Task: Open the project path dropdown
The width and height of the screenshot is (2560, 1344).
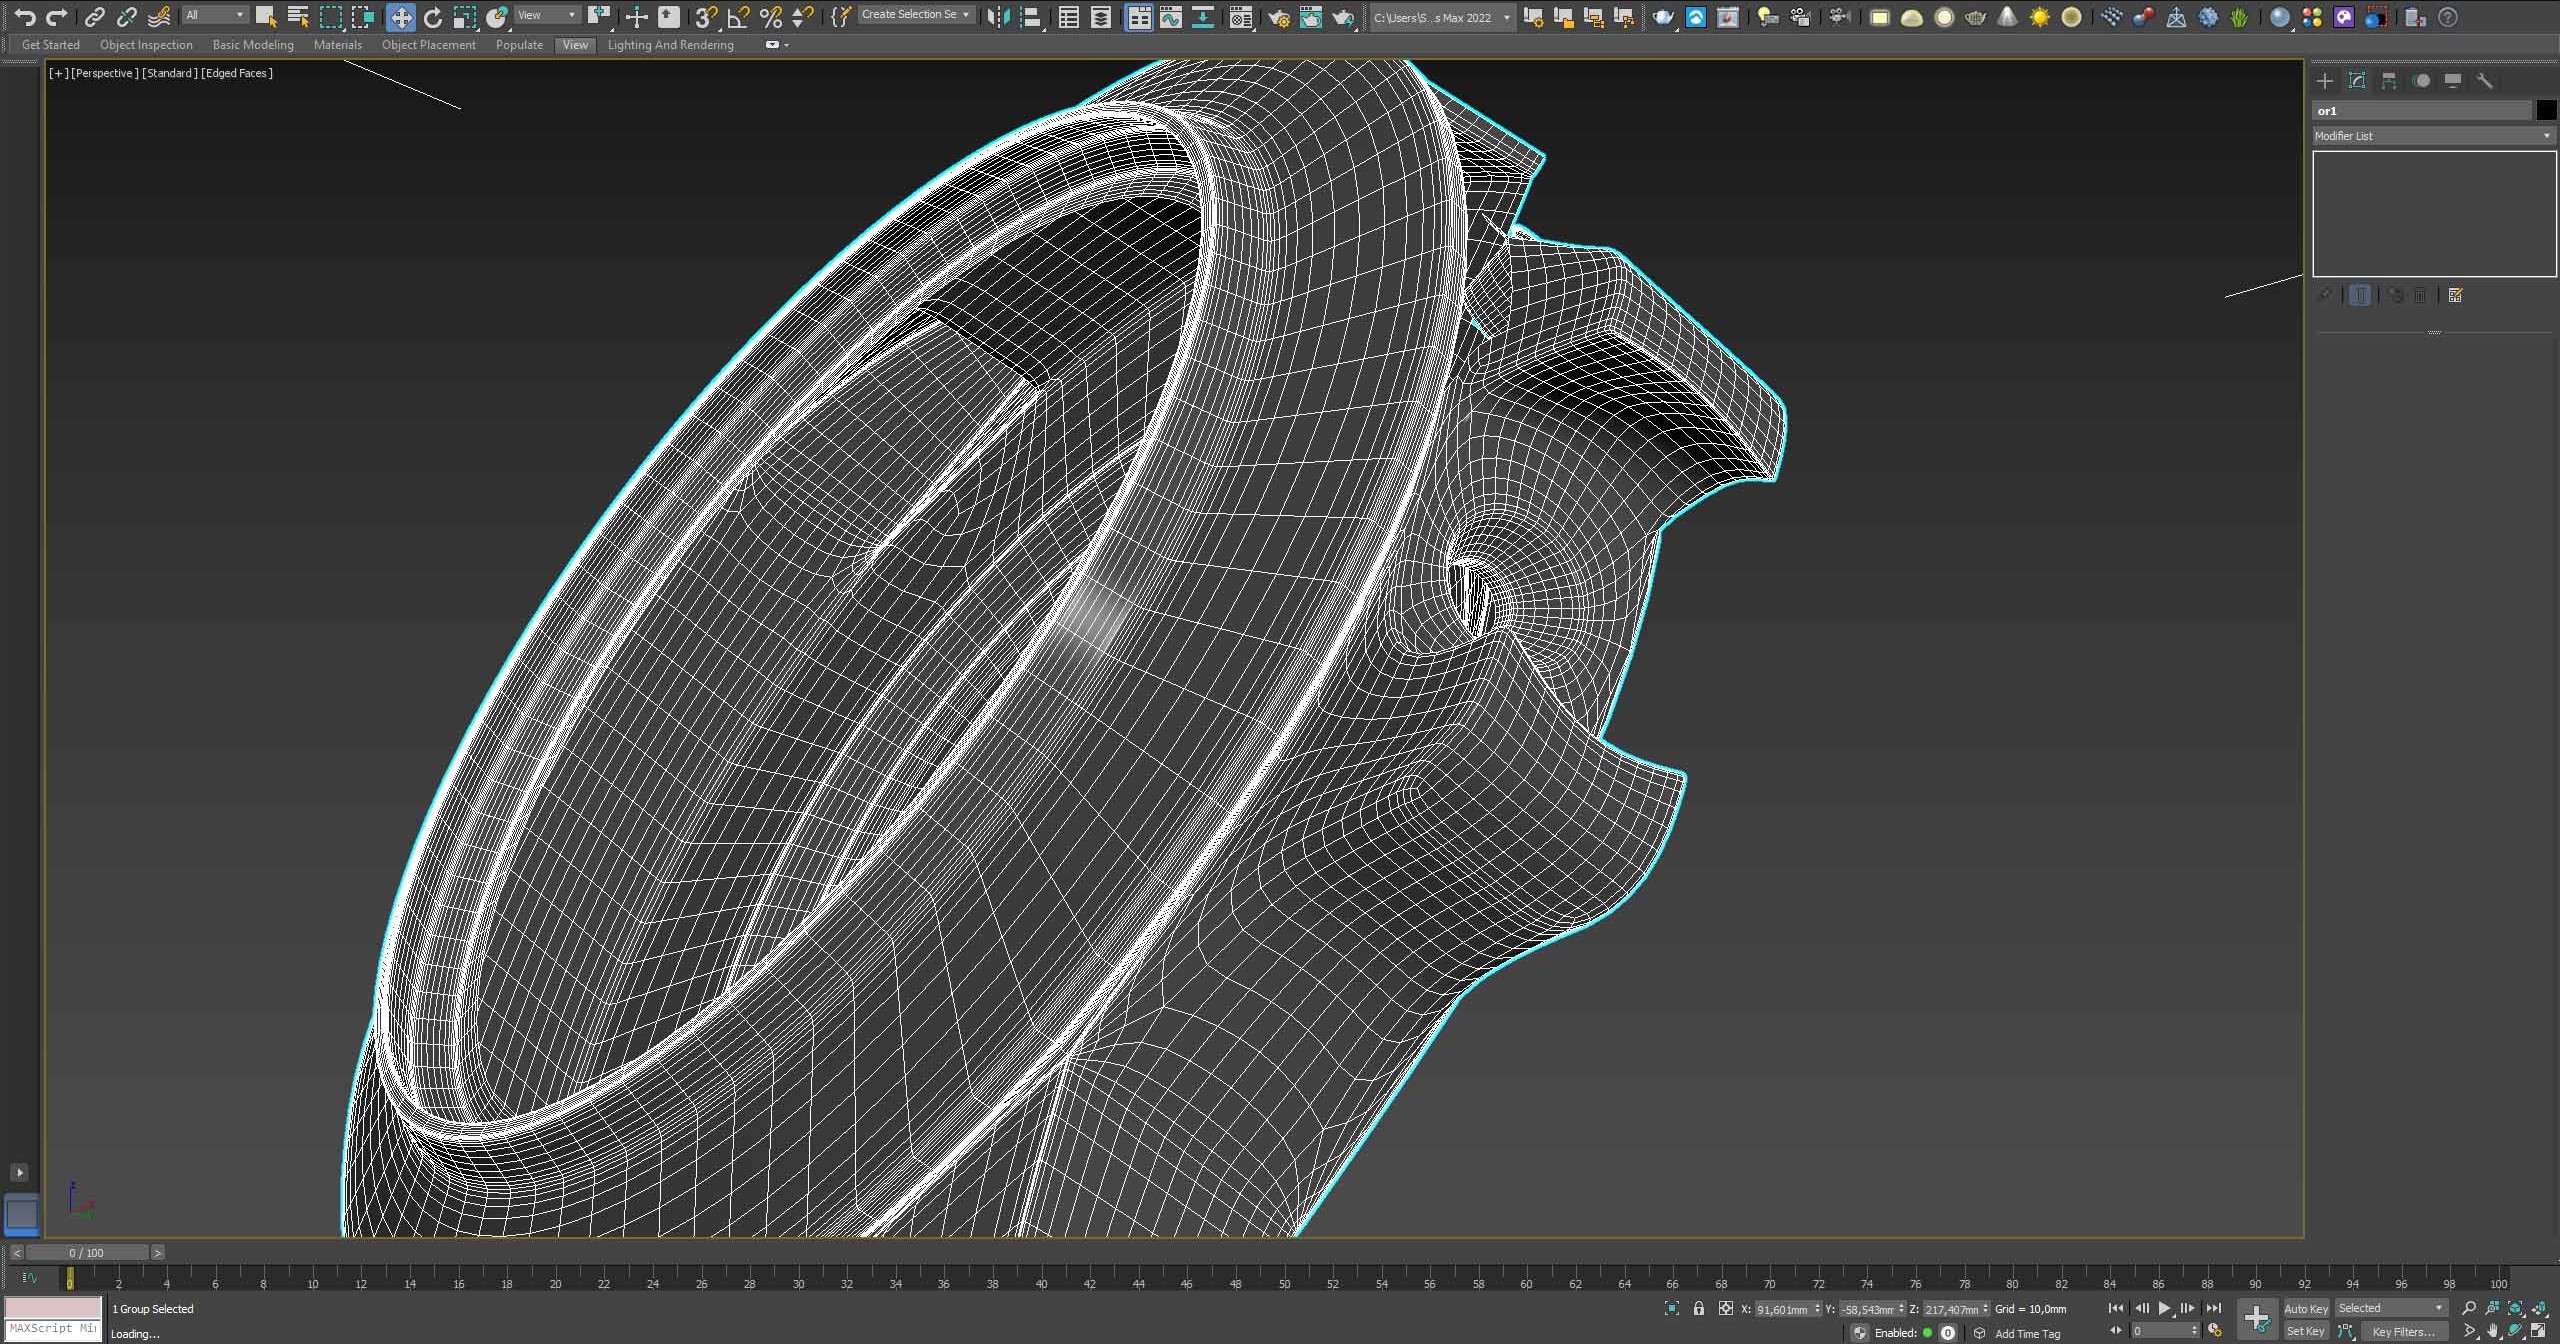Action: 1441,17
